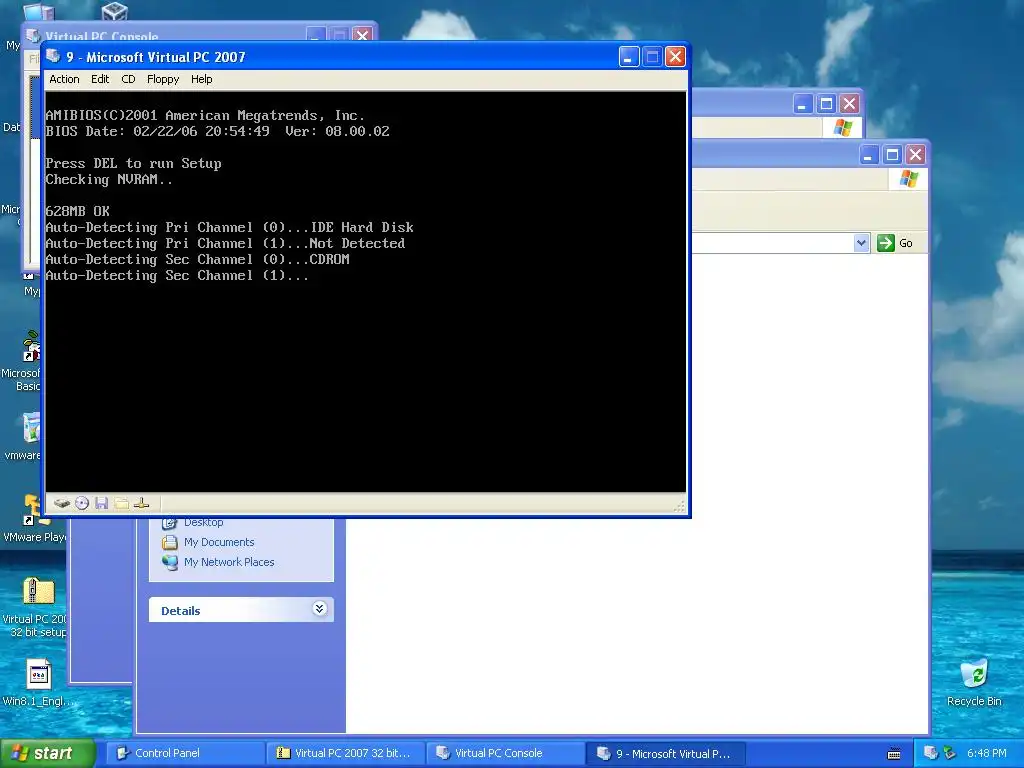Open the Action menu
The width and height of the screenshot is (1024, 768).
point(64,79)
